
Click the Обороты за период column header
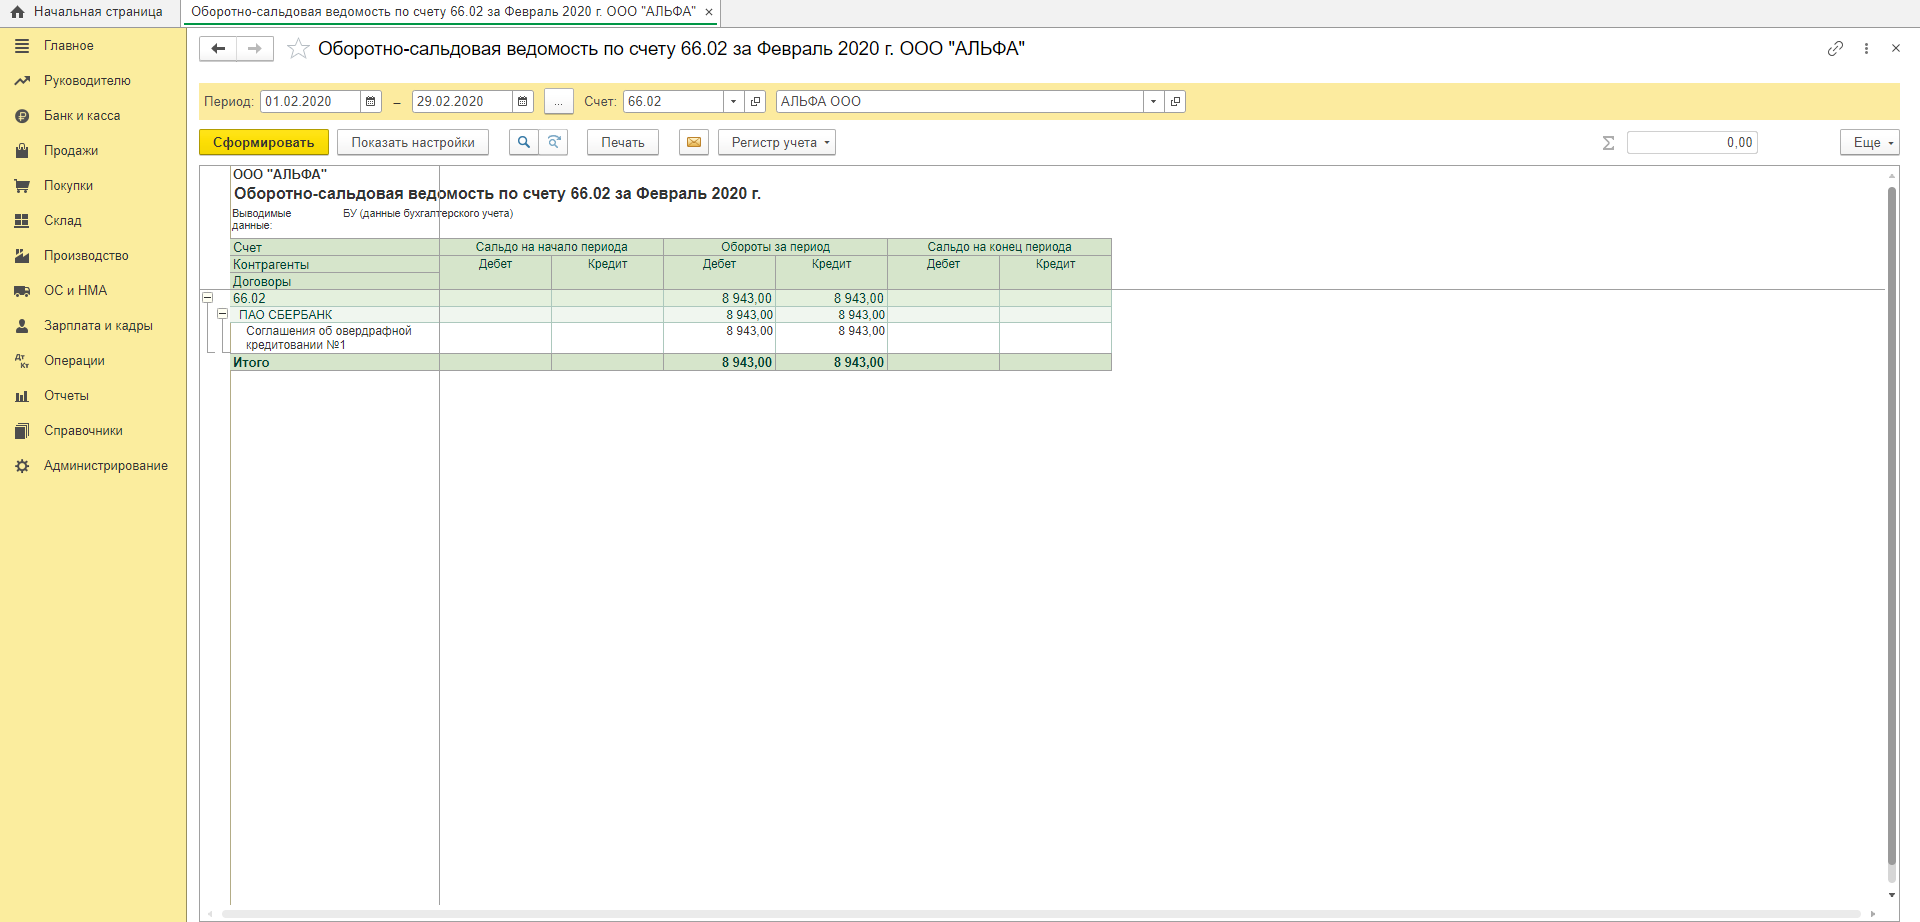click(775, 247)
